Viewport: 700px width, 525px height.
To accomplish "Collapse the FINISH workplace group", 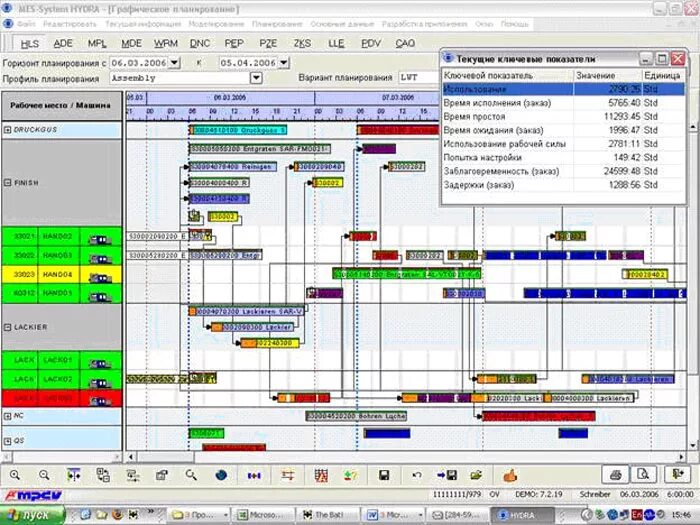I will pos(7,183).
